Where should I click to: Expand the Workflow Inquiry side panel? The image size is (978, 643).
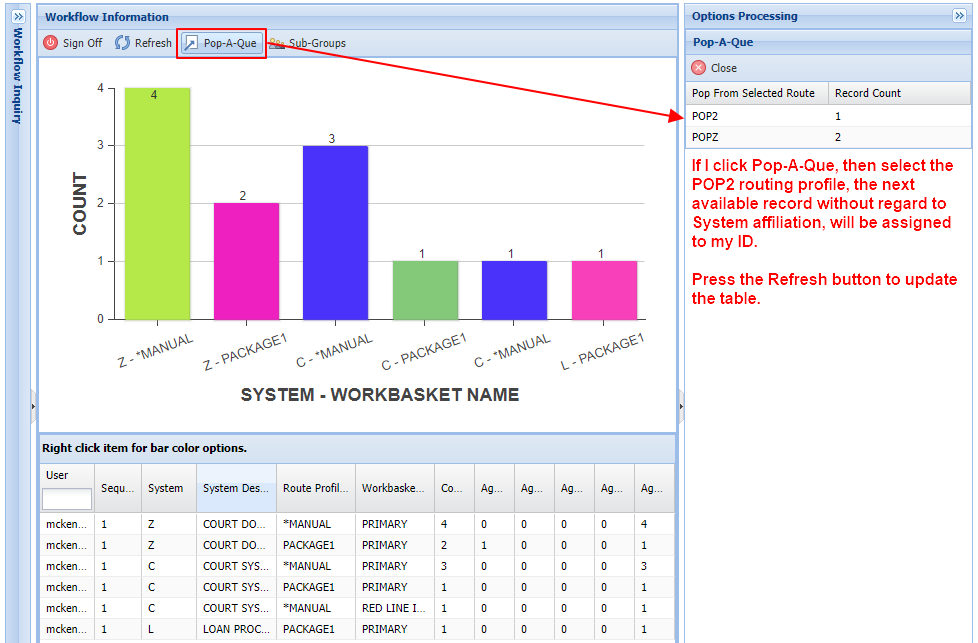(19, 16)
